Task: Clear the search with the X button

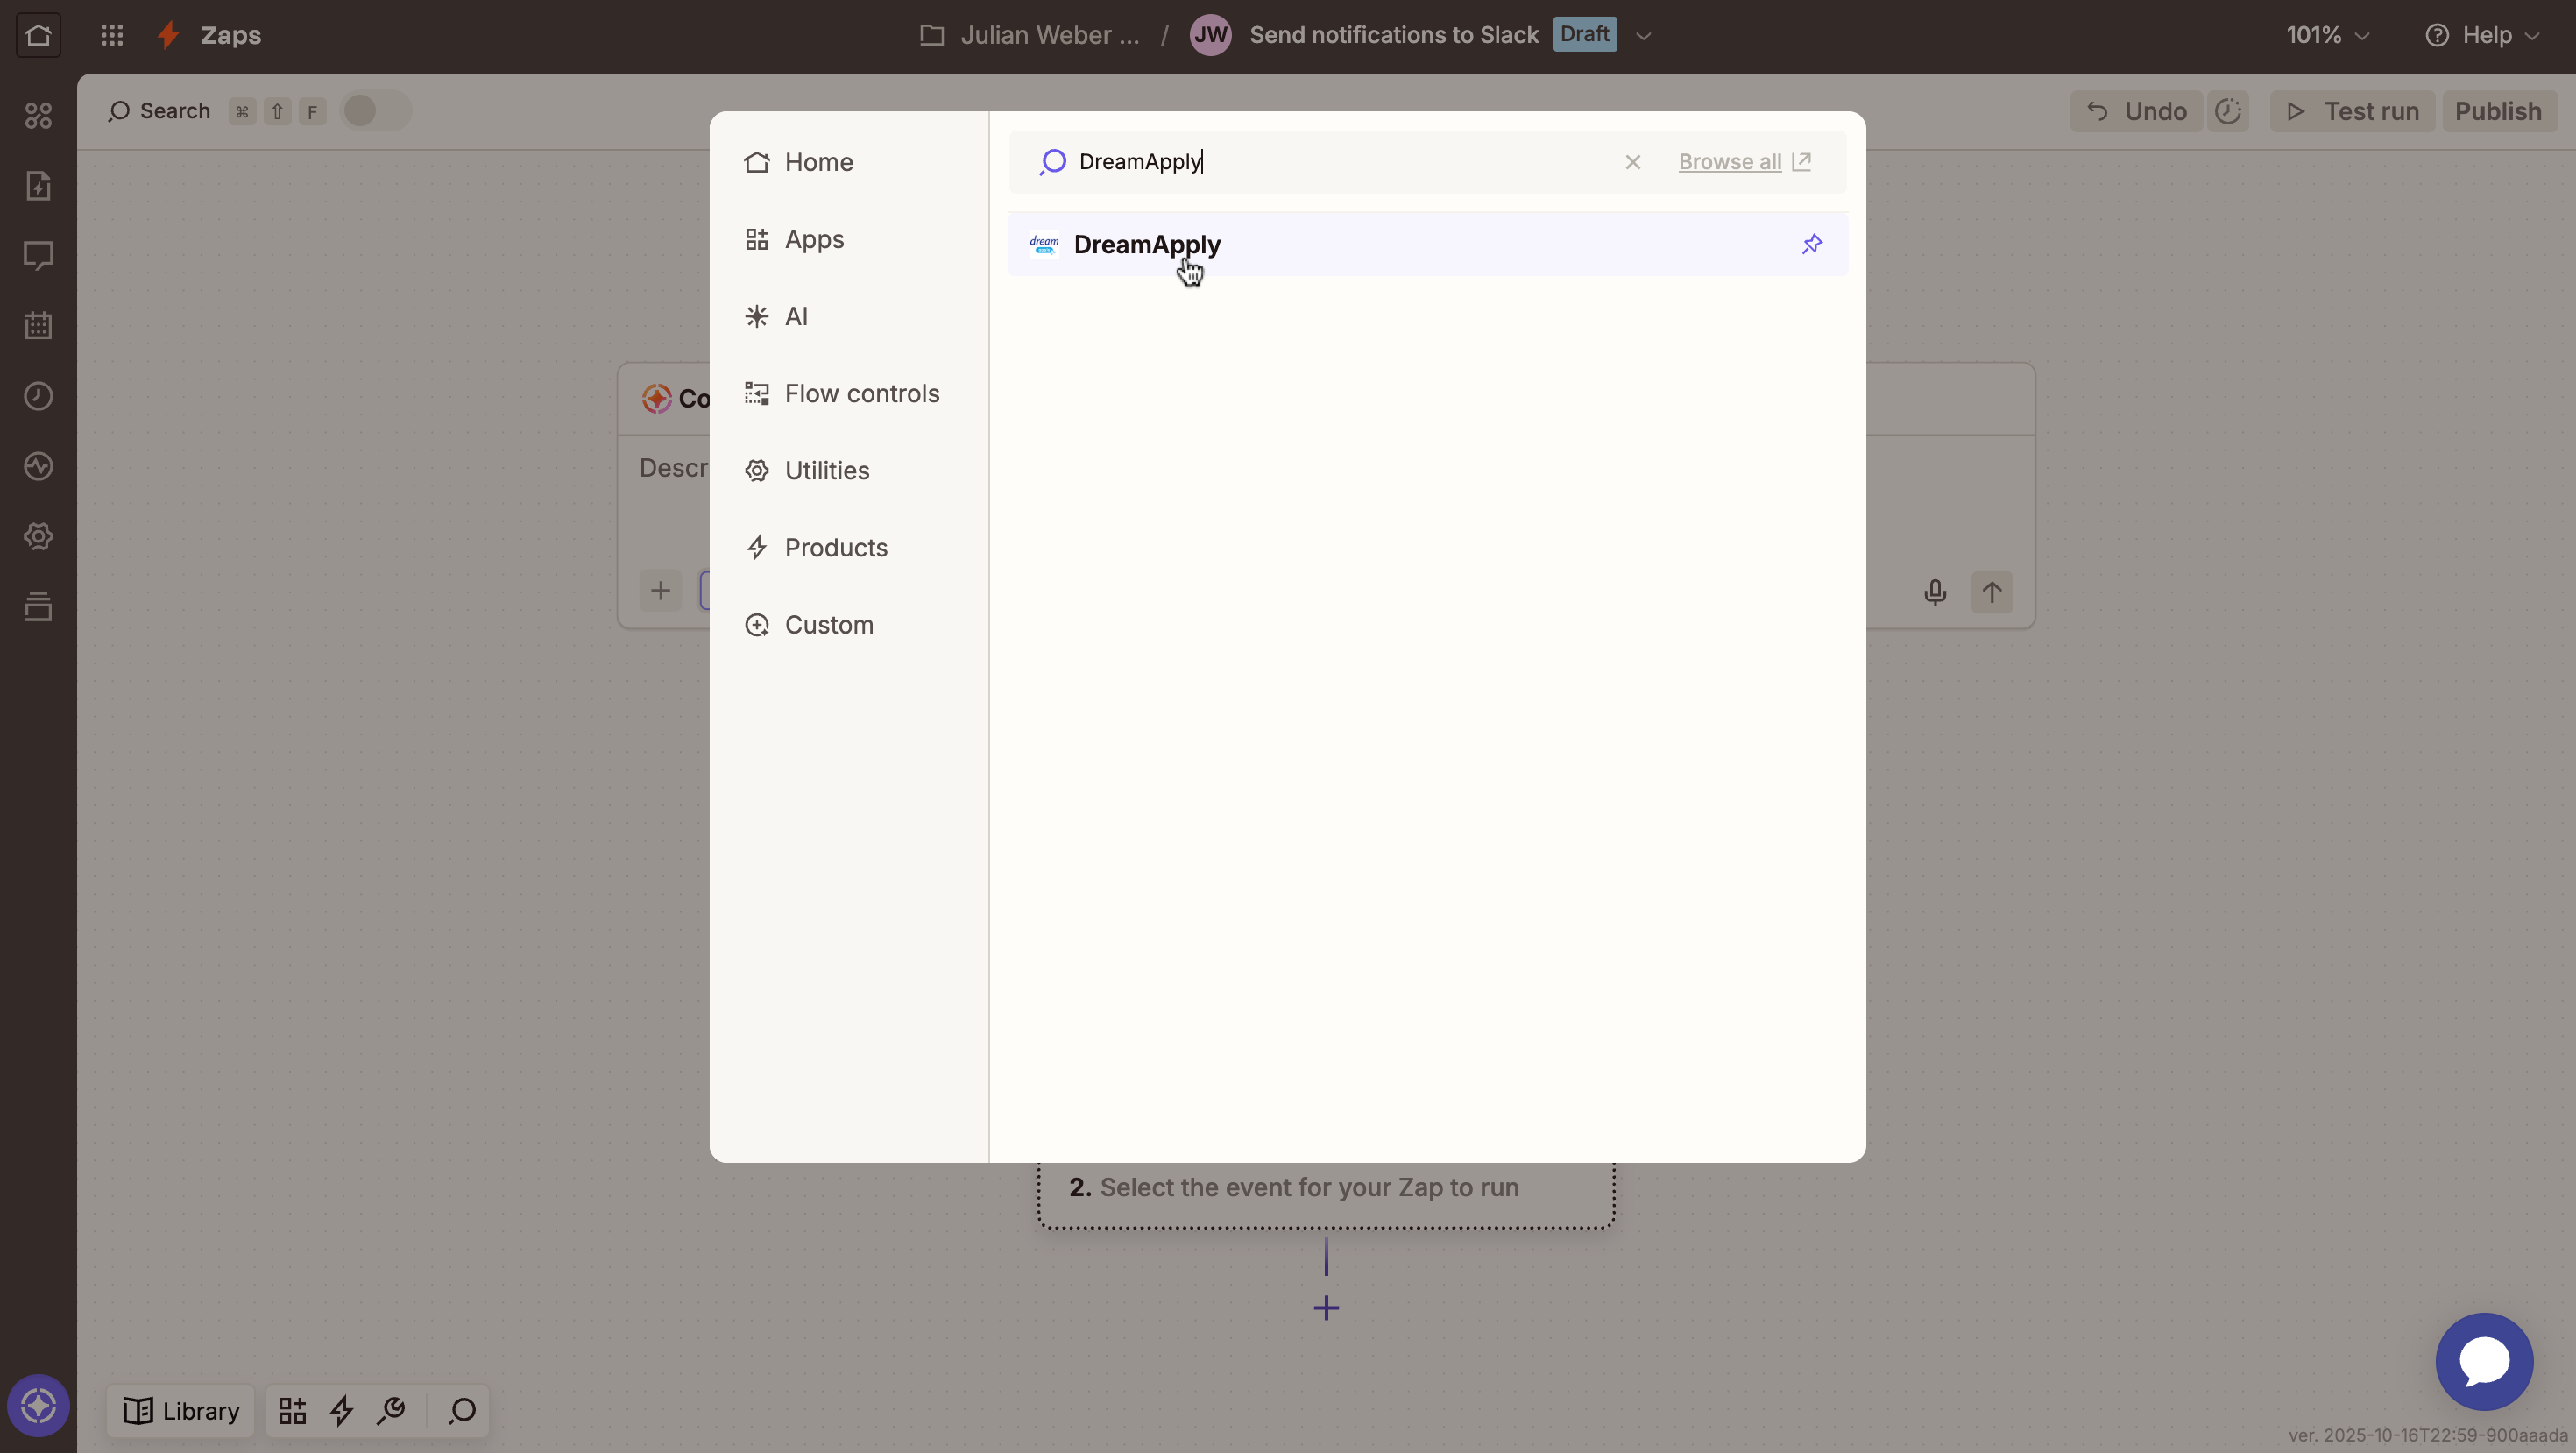Action: 1632,162
